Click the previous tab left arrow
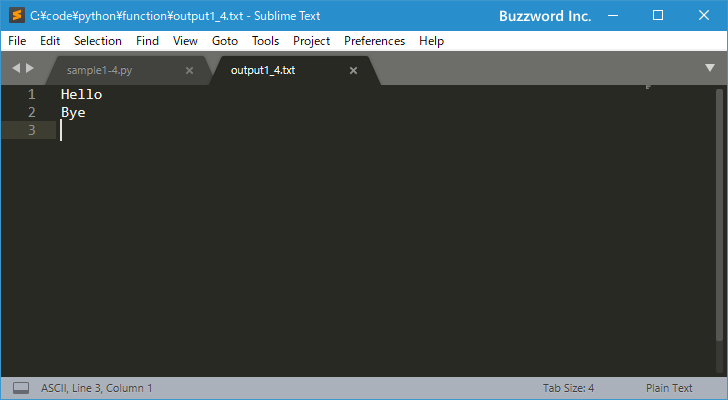The width and height of the screenshot is (728, 400). pyautogui.click(x=16, y=68)
